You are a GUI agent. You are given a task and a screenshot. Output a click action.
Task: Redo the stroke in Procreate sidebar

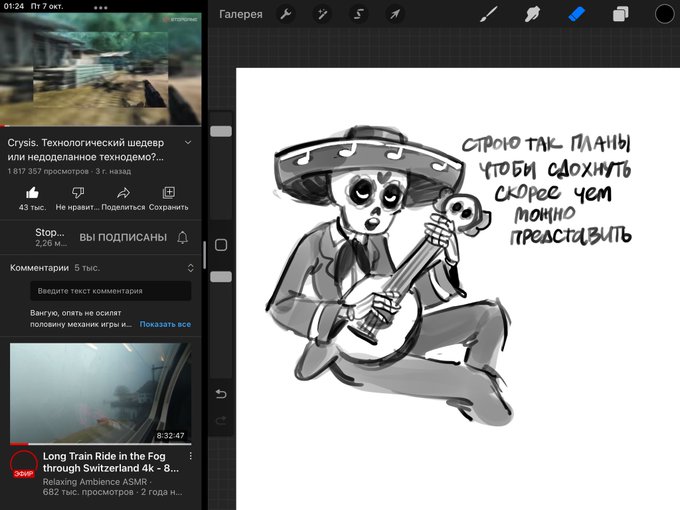coord(221,420)
